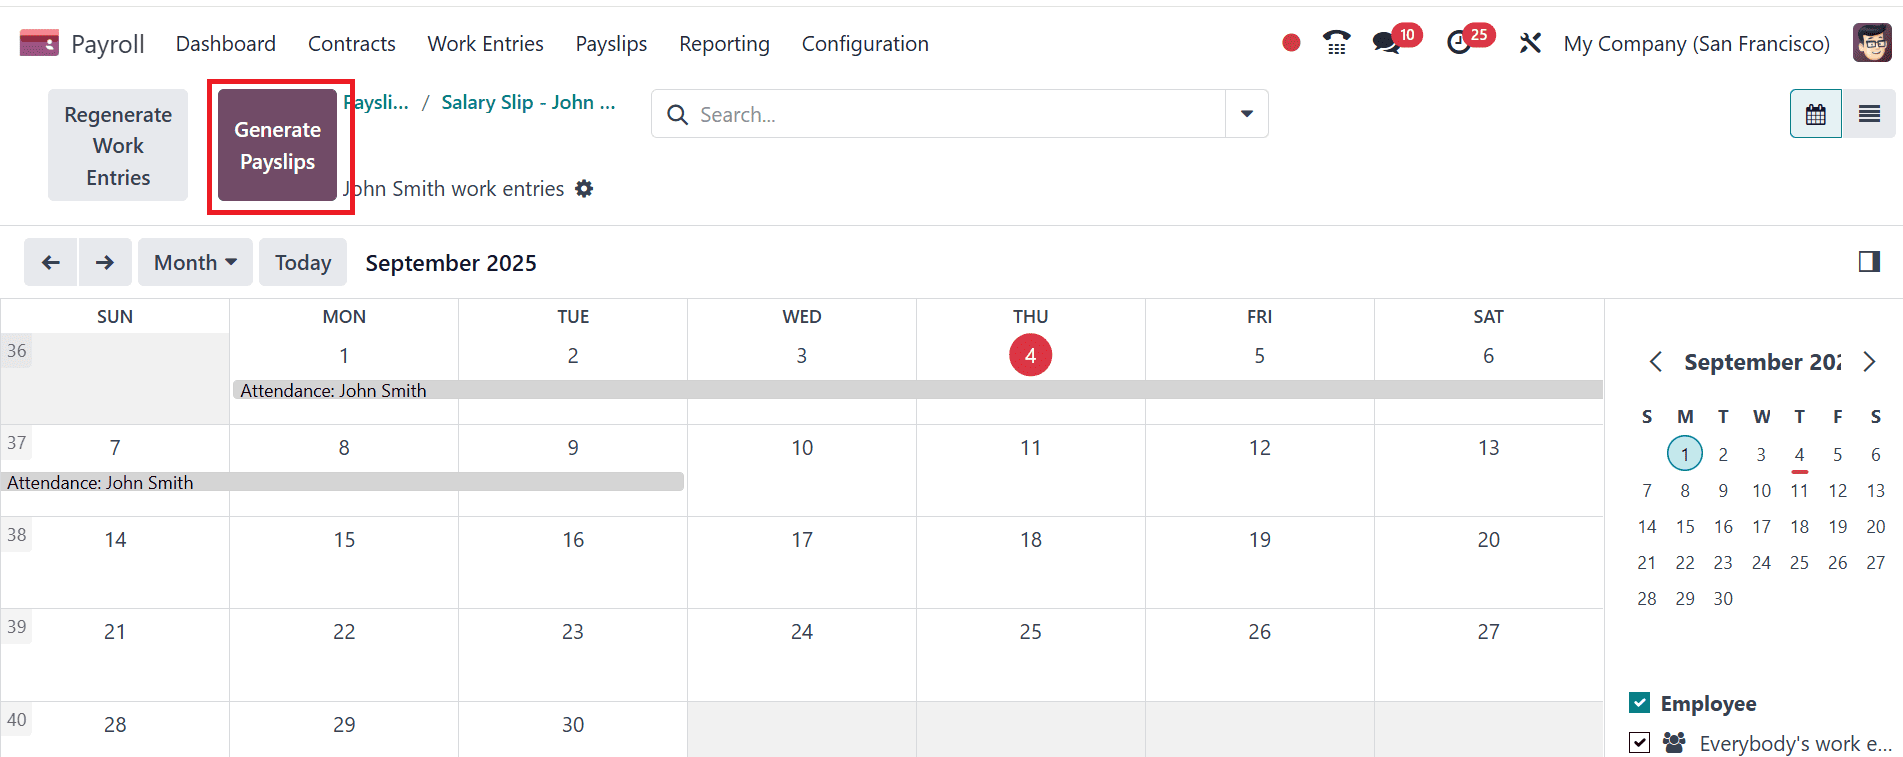Go to the previous calendar period
The image size is (1903, 757).
coord(51,263)
